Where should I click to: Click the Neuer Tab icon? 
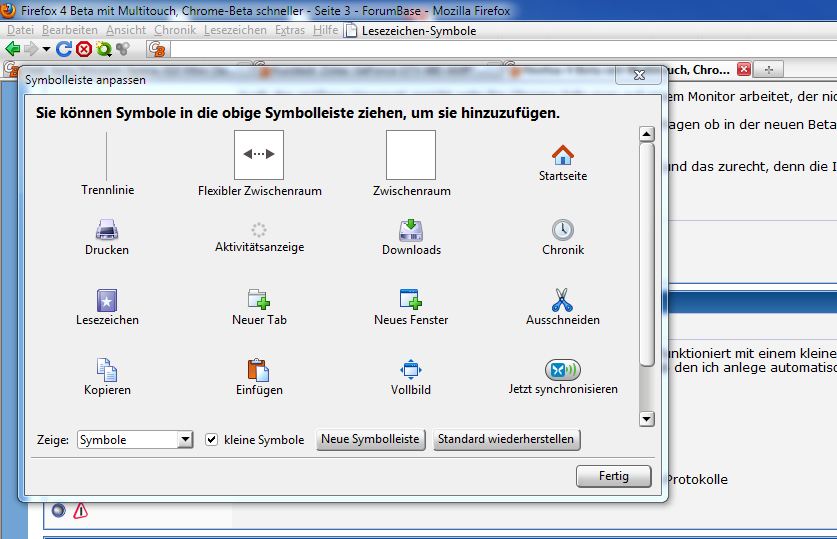pyautogui.click(x=259, y=299)
